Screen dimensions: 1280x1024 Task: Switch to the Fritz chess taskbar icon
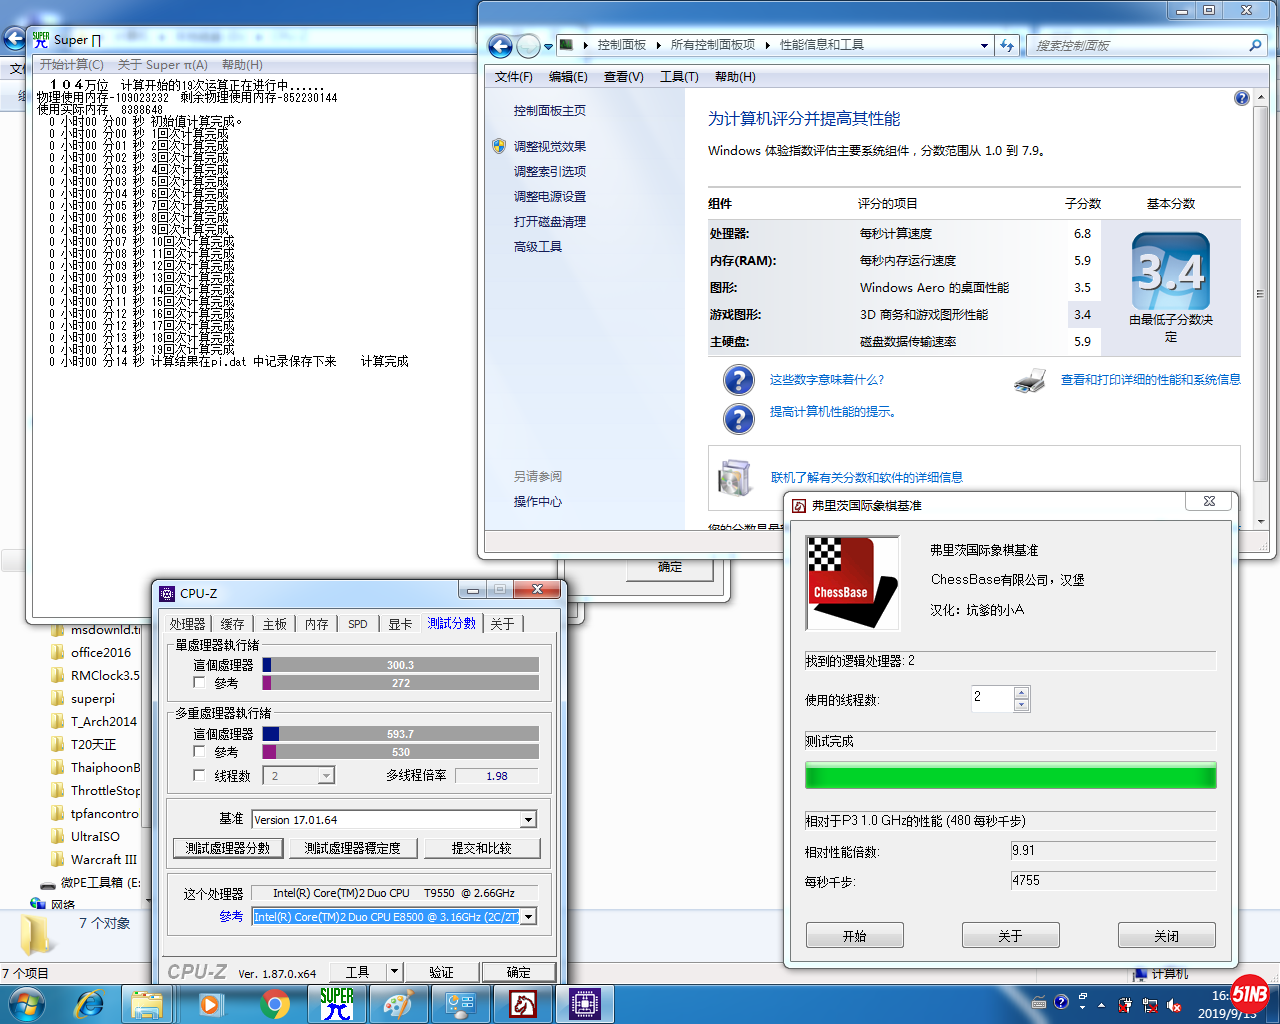tap(522, 1004)
